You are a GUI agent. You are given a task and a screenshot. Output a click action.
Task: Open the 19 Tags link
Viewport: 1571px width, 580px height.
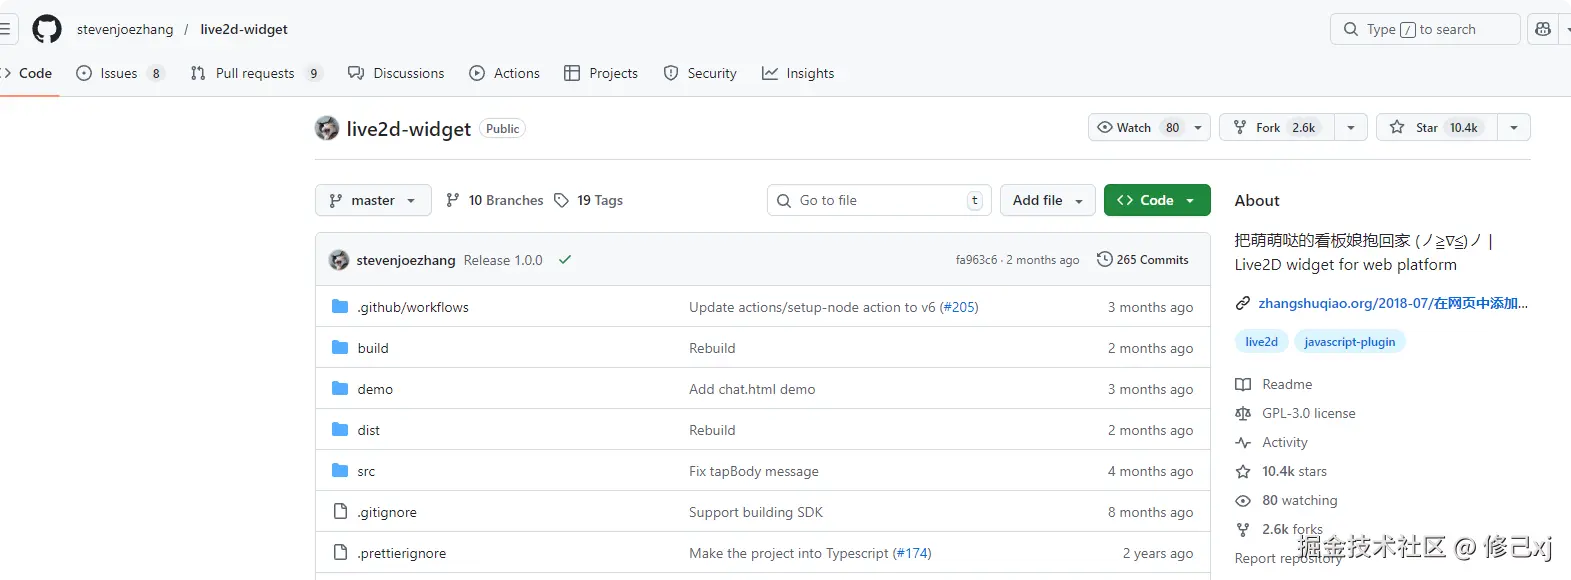click(x=589, y=200)
